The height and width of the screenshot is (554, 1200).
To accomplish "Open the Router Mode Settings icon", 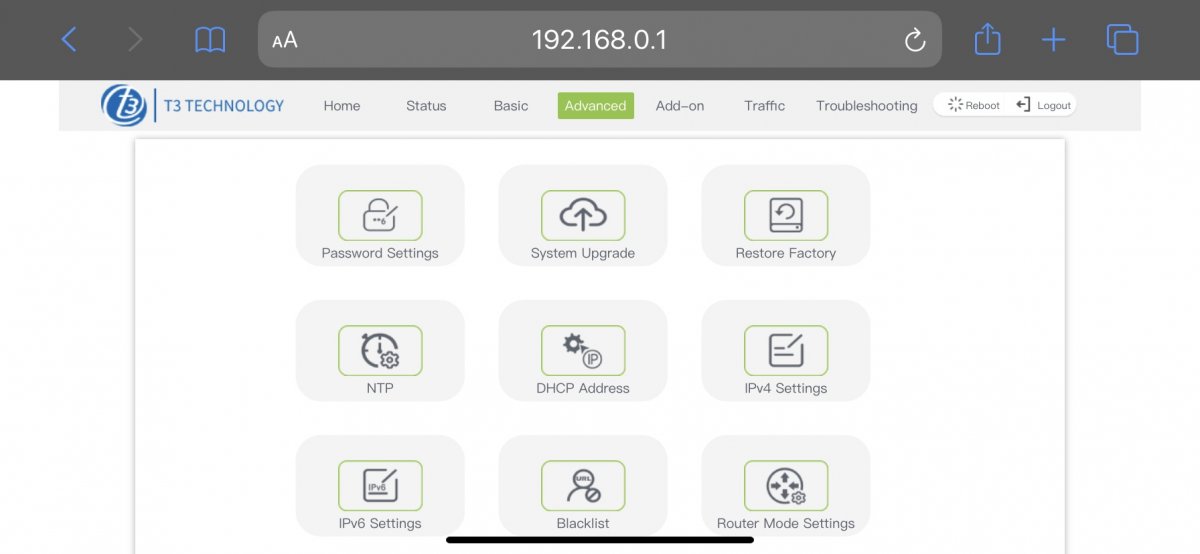I will (786, 485).
